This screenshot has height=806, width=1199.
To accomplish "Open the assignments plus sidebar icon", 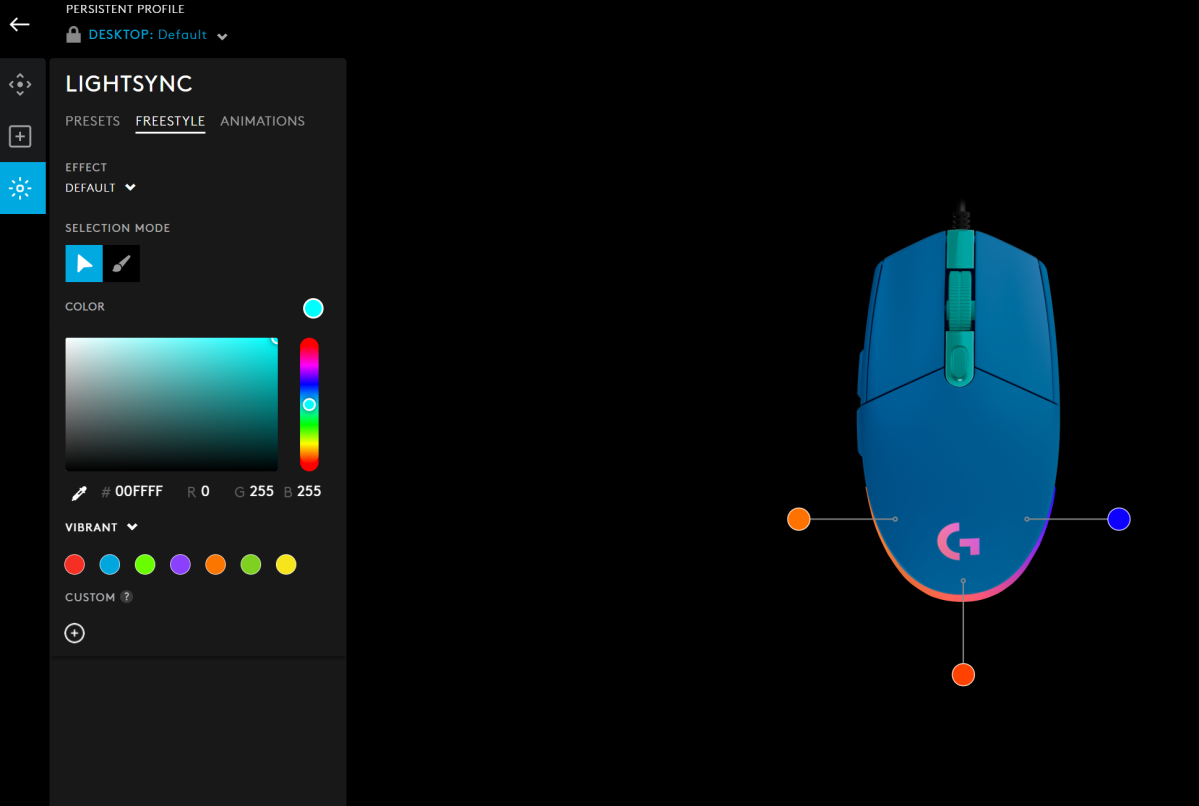I will pos(21,137).
